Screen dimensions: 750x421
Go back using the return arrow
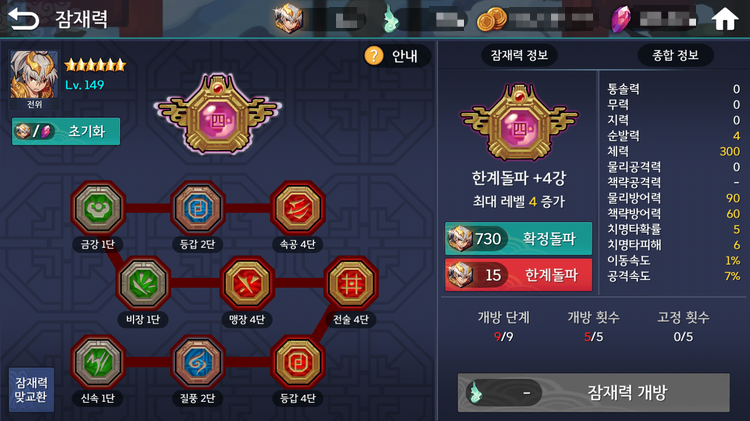coord(24,19)
